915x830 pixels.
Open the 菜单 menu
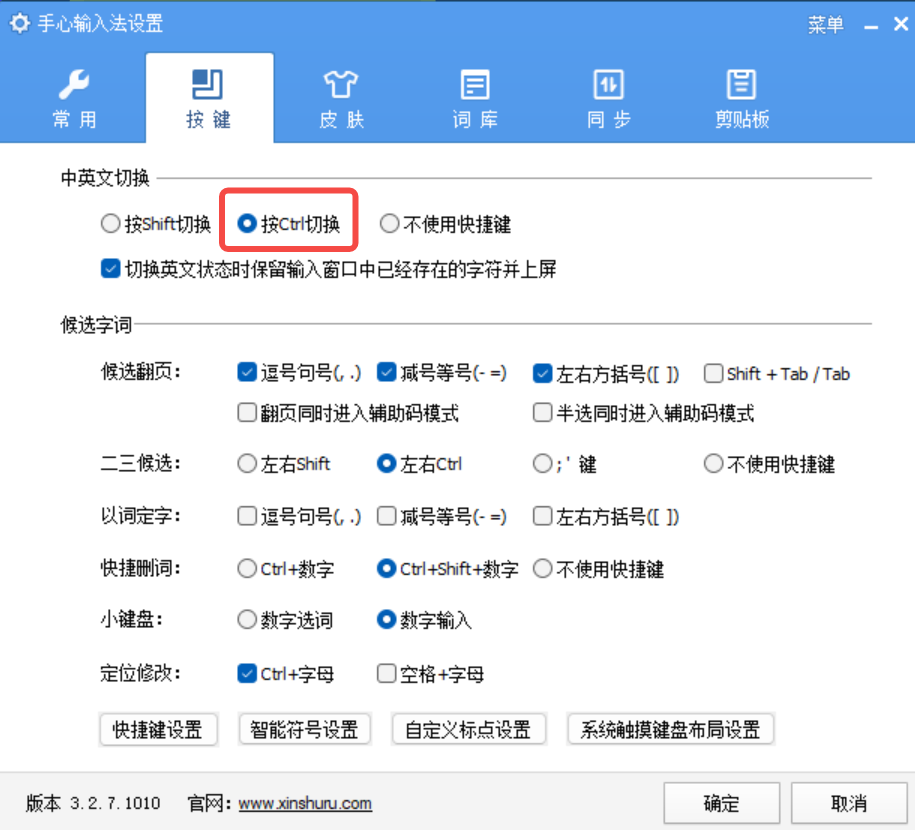coord(826,25)
